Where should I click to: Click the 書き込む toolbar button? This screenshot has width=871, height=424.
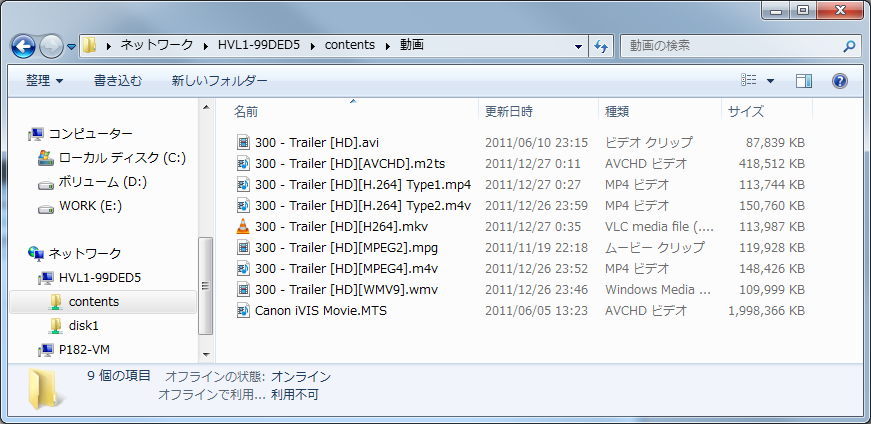click(x=118, y=81)
